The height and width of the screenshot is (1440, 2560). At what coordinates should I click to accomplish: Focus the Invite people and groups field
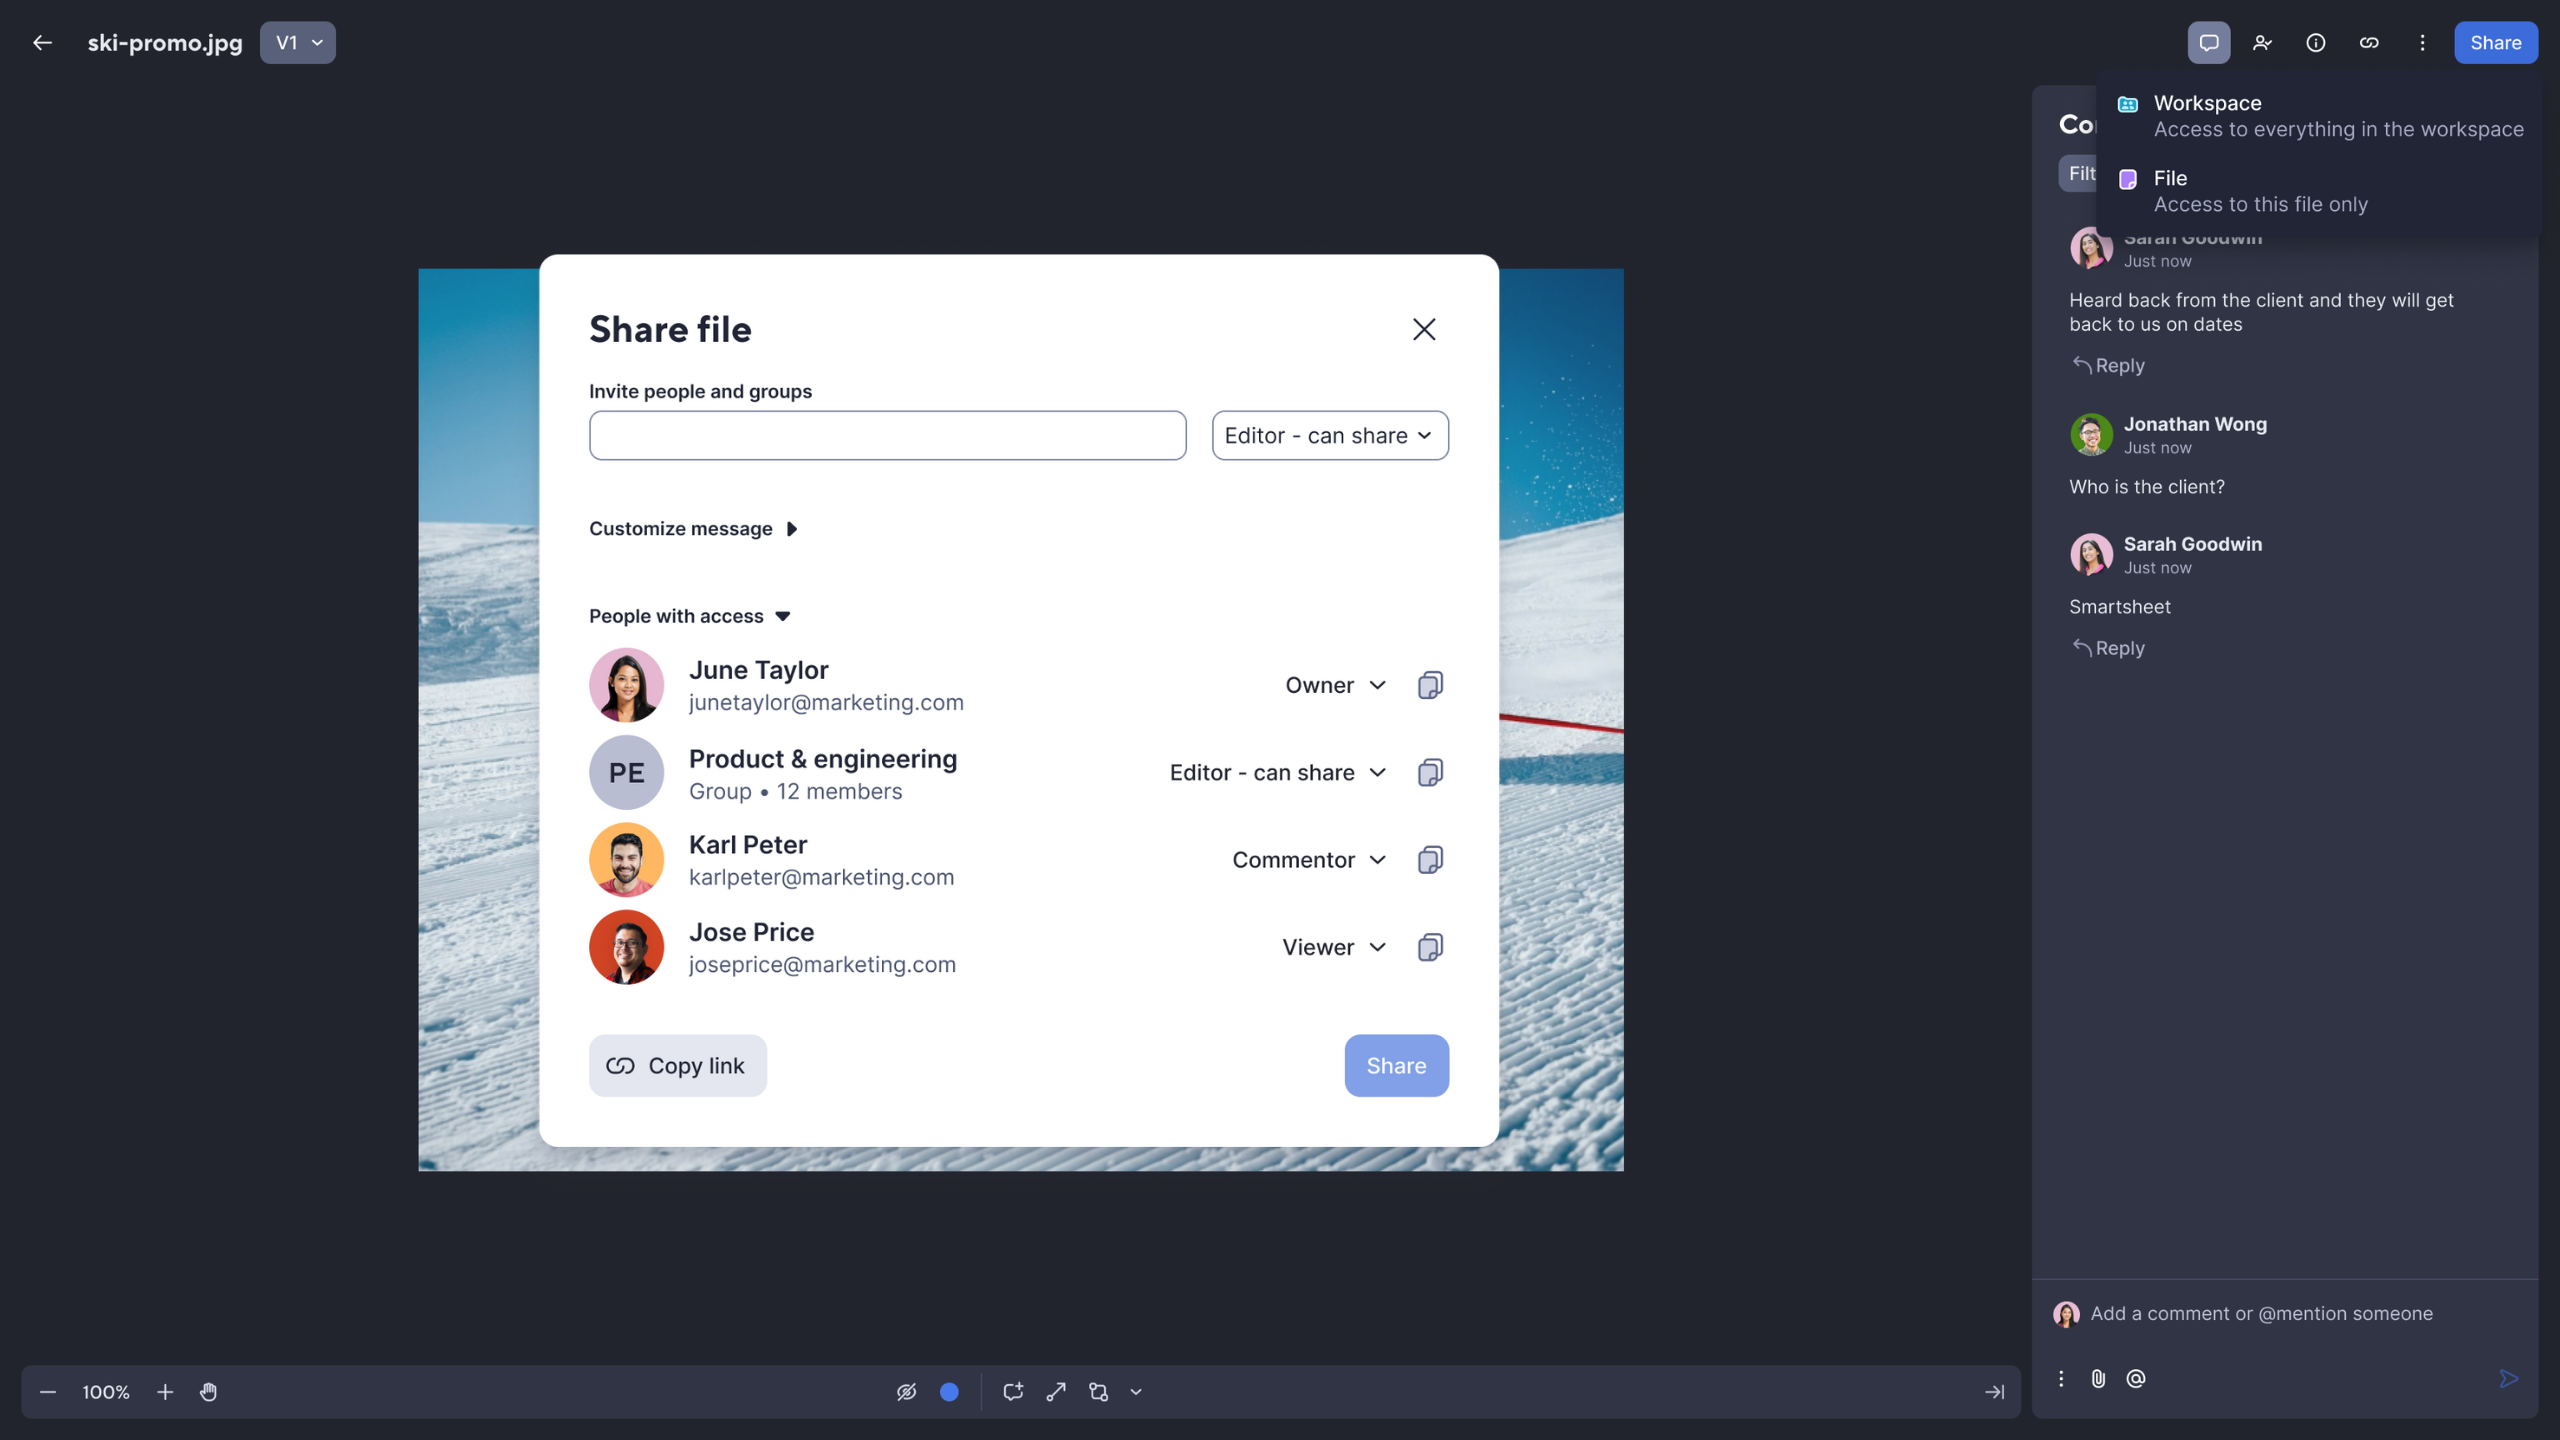(888, 435)
